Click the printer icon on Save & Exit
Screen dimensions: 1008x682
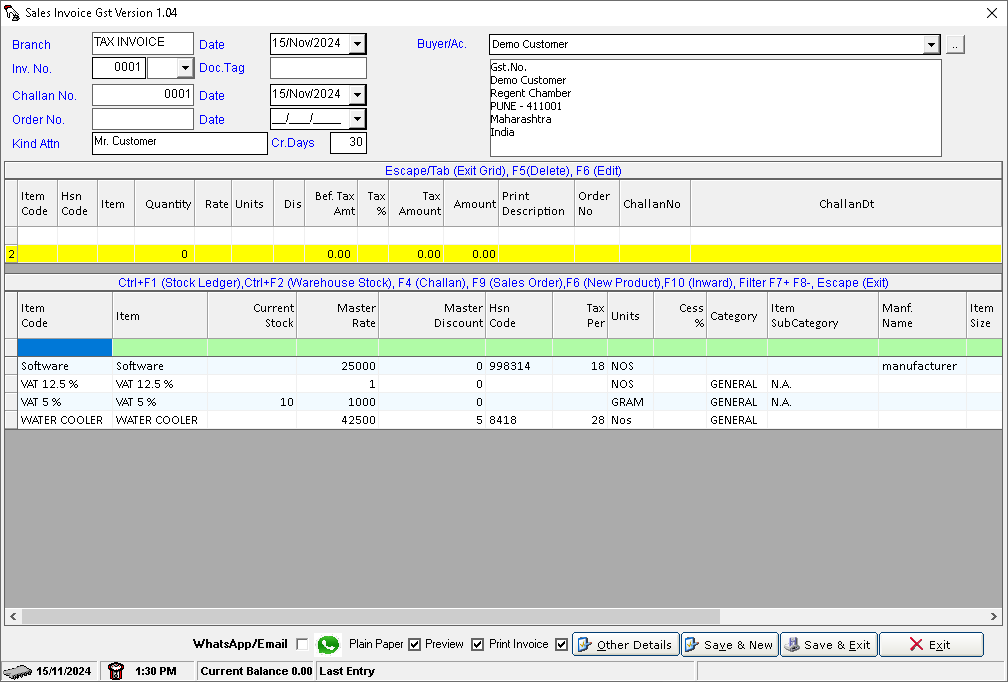793,644
